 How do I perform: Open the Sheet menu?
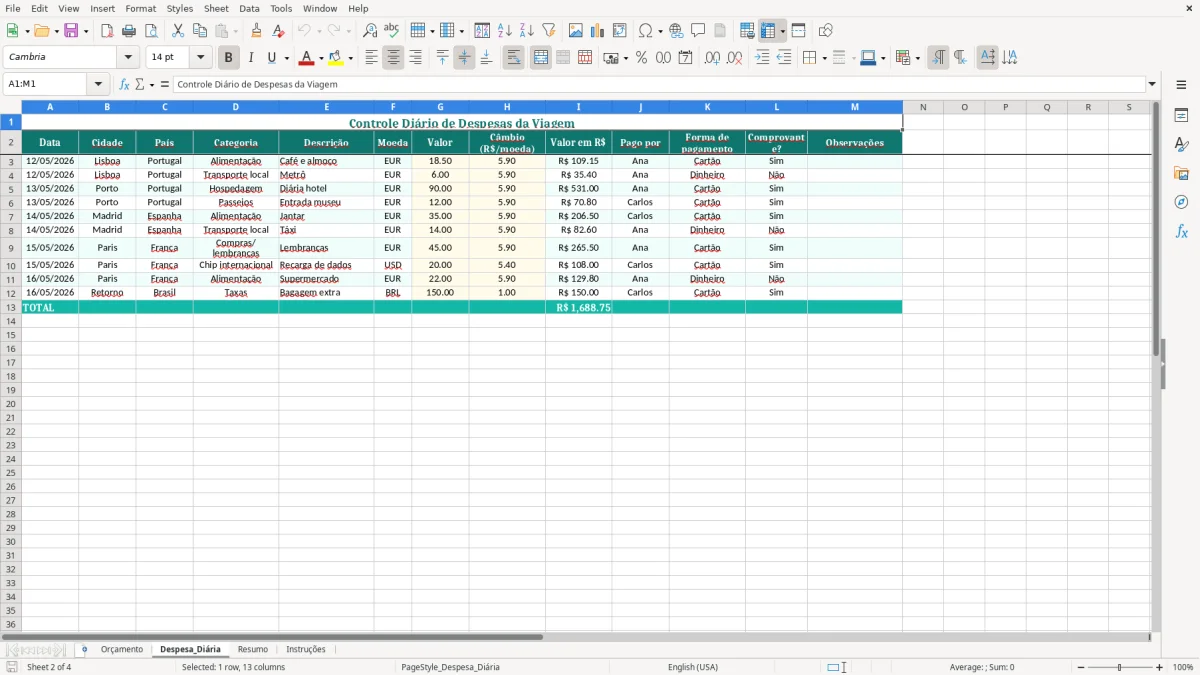[216, 8]
